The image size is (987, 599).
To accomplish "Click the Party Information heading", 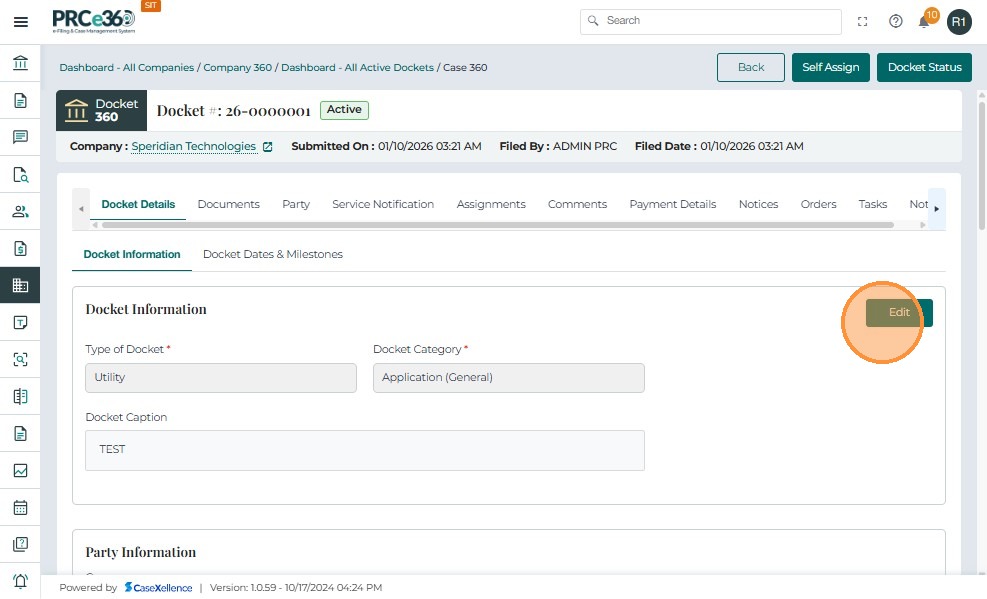I will point(140,552).
